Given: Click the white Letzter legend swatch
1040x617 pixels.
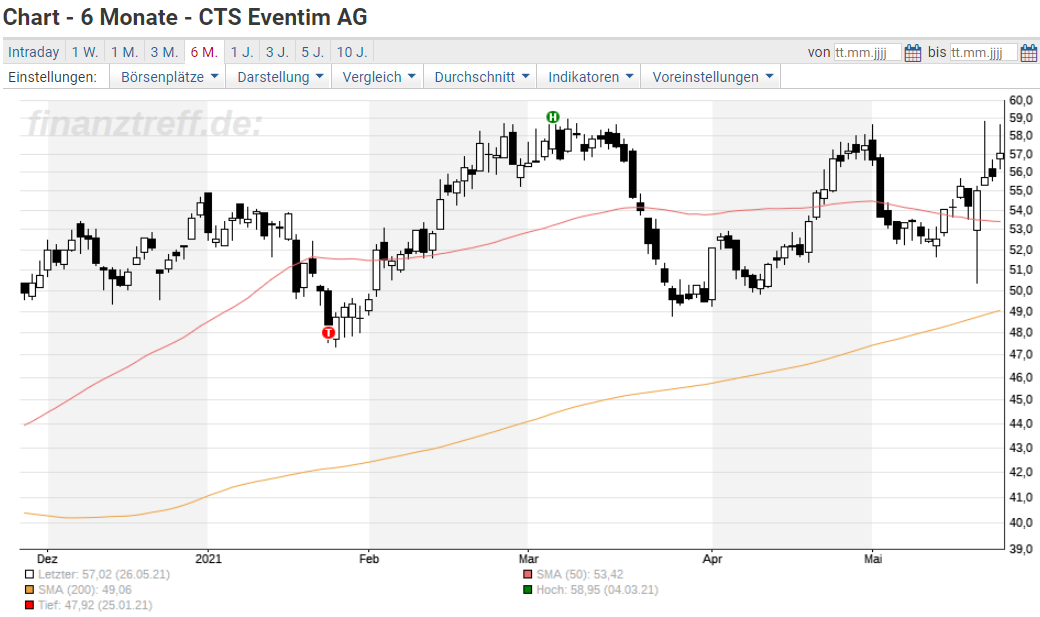Looking at the screenshot, I should pyautogui.click(x=29, y=575).
